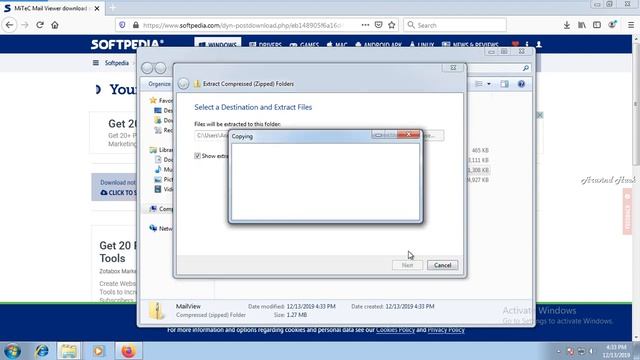Close the Copying dialog
The width and height of the screenshot is (640, 360).
click(x=408, y=135)
